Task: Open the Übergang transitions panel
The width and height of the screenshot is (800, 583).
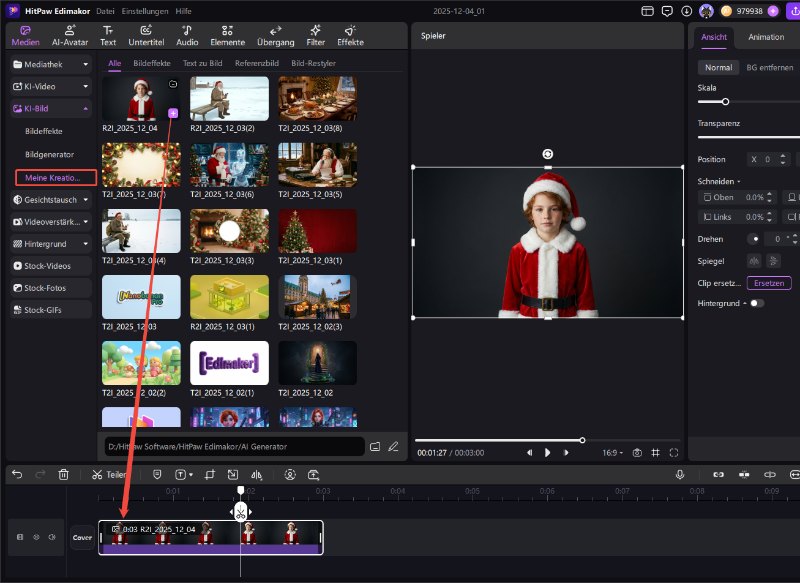Action: (x=275, y=35)
